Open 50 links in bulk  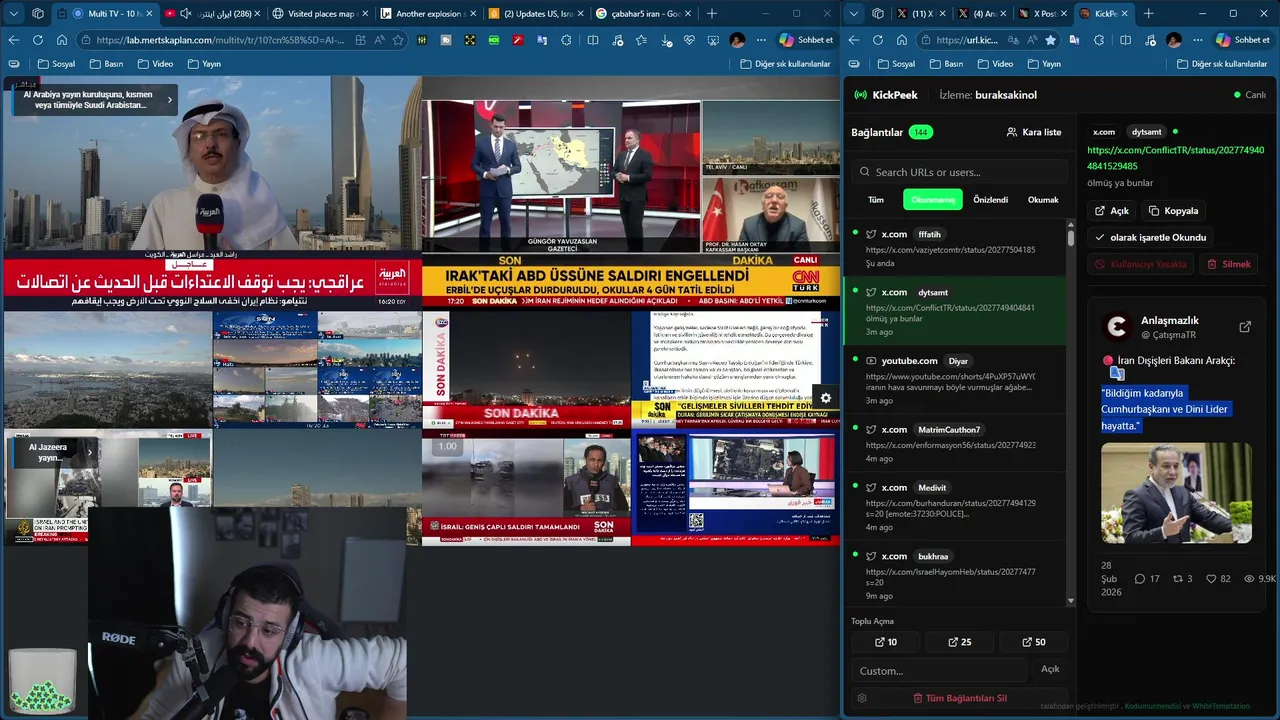pos(1034,642)
